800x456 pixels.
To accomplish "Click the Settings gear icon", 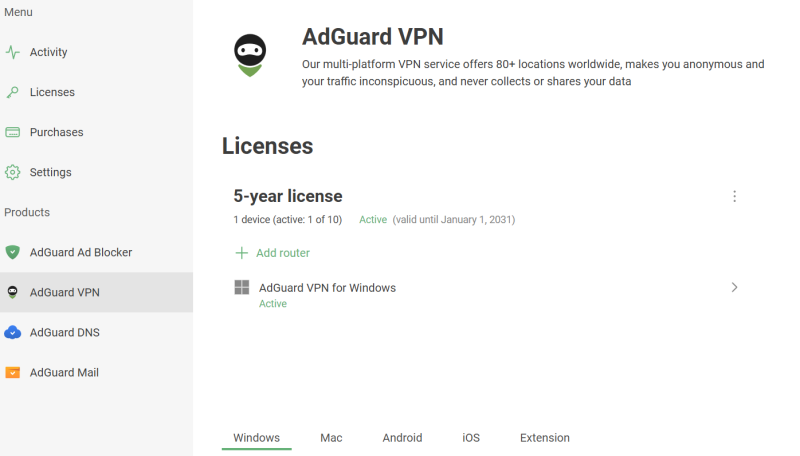I will [12, 172].
